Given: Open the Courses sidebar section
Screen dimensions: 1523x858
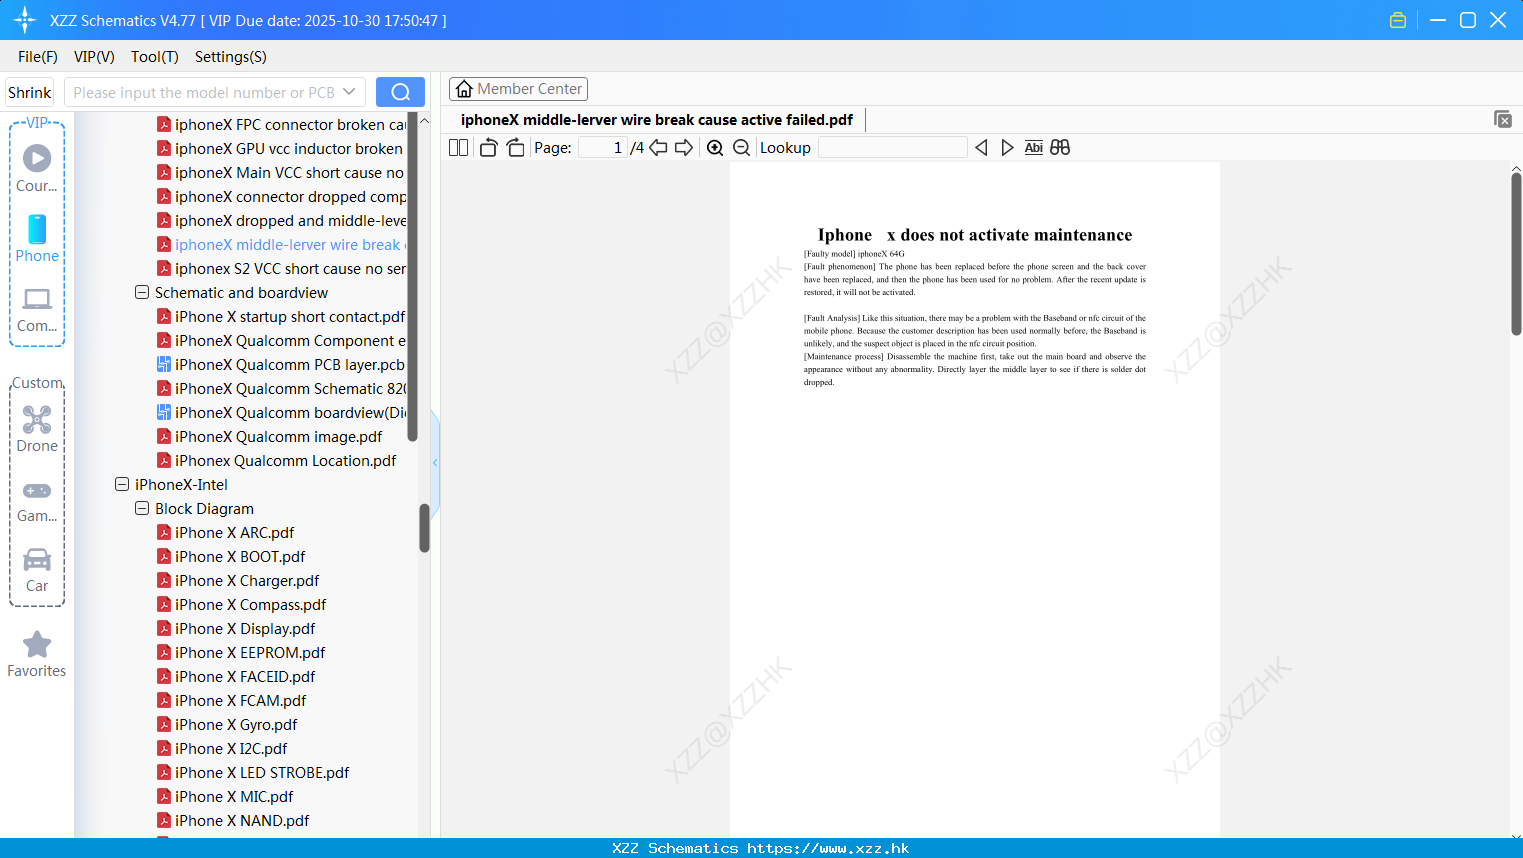Looking at the screenshot, I should tap(37, 168).
